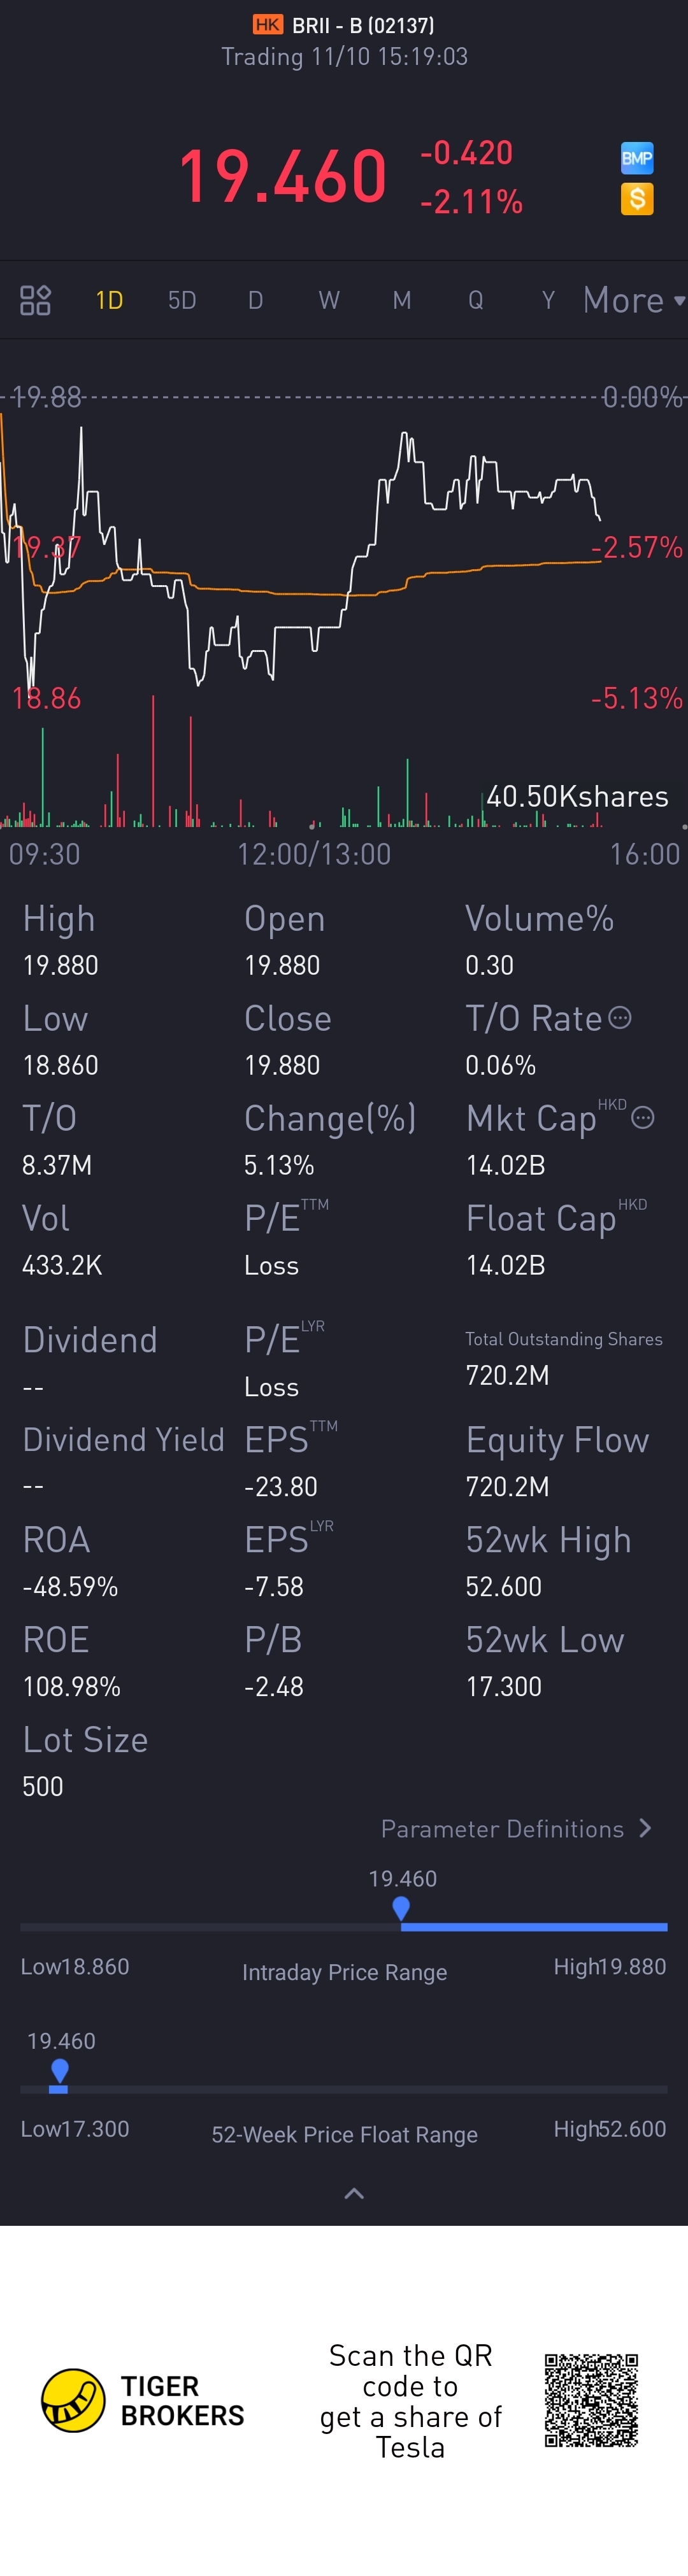Tap the HK market badge
Image resolution: width=688 pixels, height=2576 pixels.
click(x=268, y=25)
